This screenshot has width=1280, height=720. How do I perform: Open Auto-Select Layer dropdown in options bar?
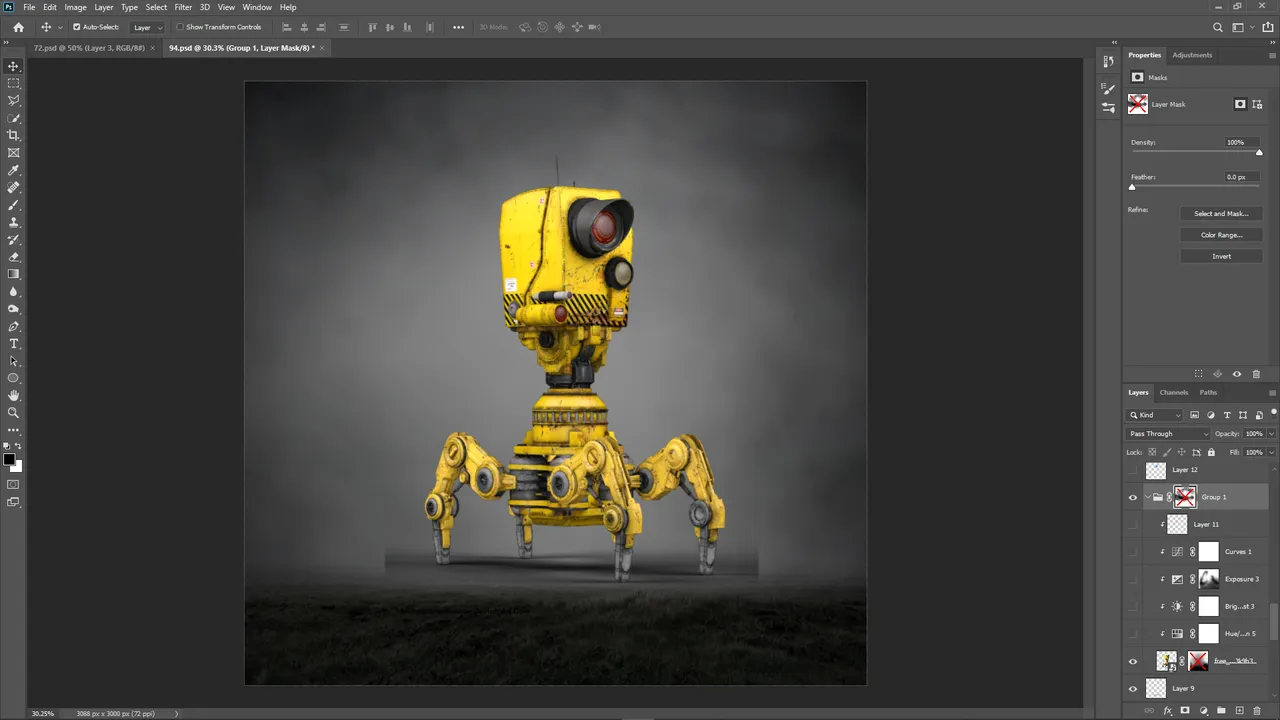tap(148, 27)
